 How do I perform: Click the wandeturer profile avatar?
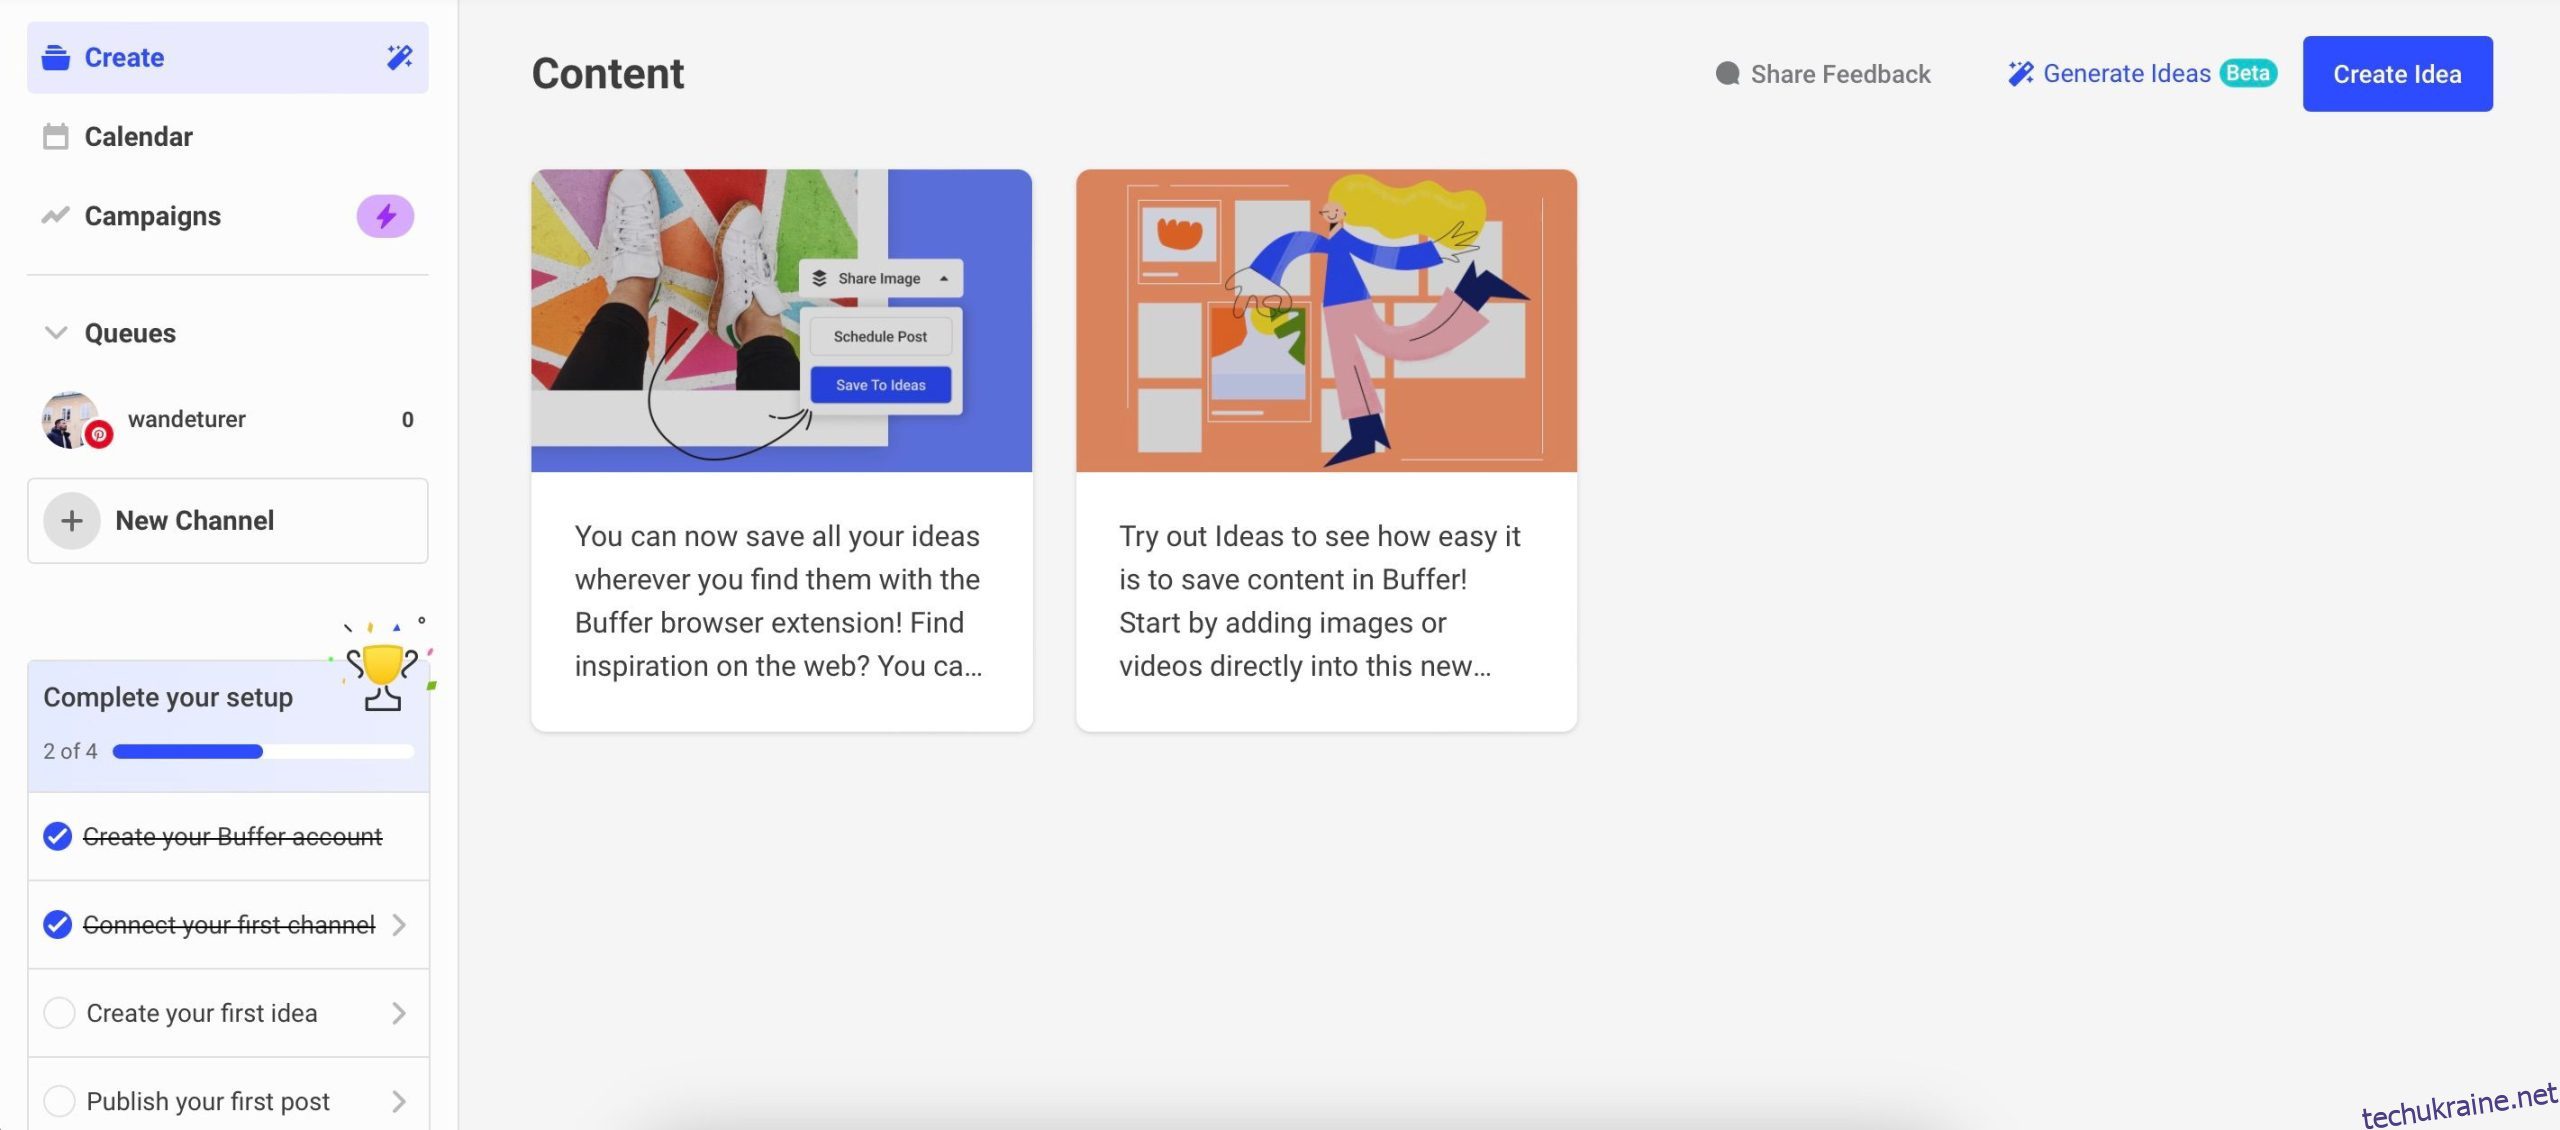point(69,419)
